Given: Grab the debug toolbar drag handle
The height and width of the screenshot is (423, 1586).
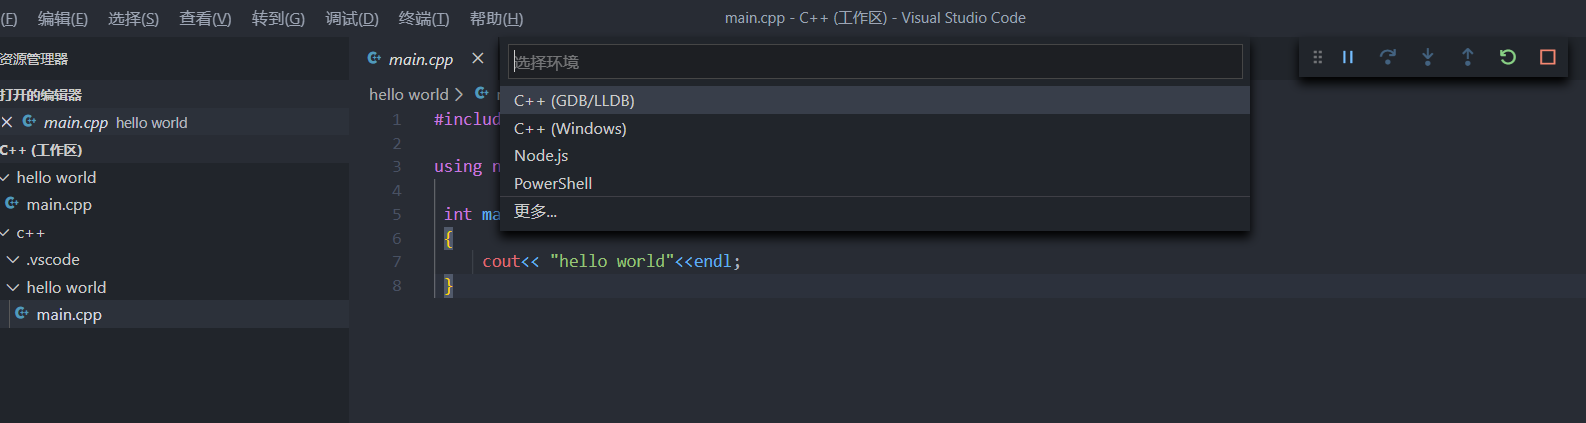Looking at the screenshot, I should click(1318, 58).
